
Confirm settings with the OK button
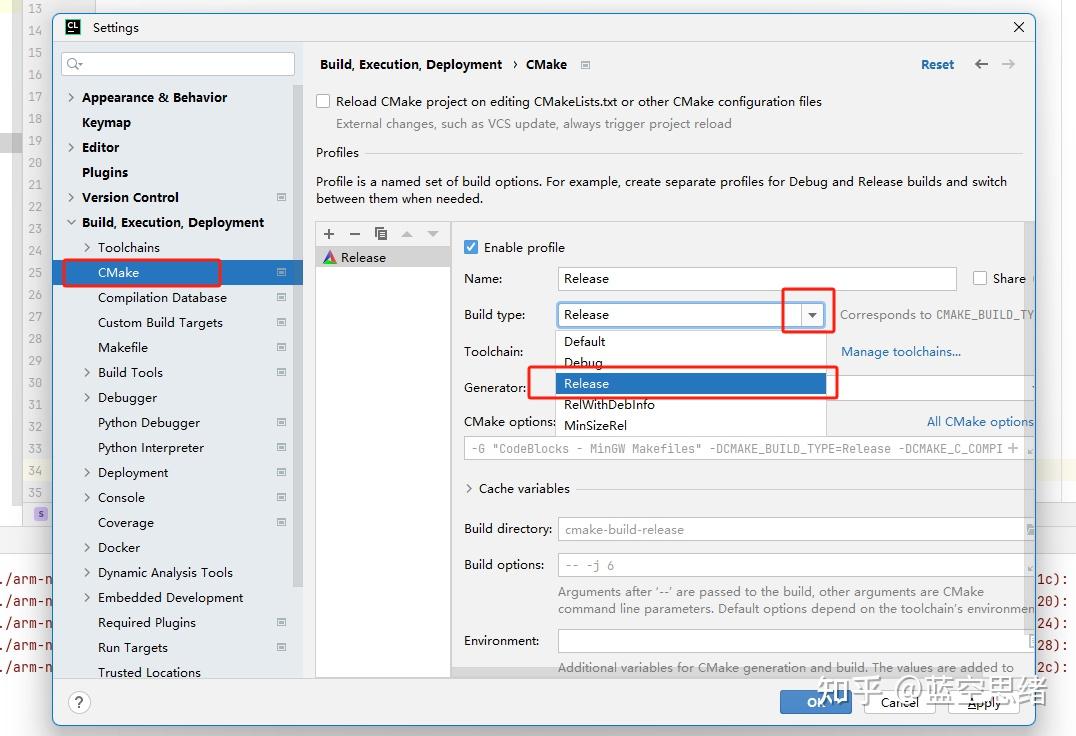pos(815,702)
